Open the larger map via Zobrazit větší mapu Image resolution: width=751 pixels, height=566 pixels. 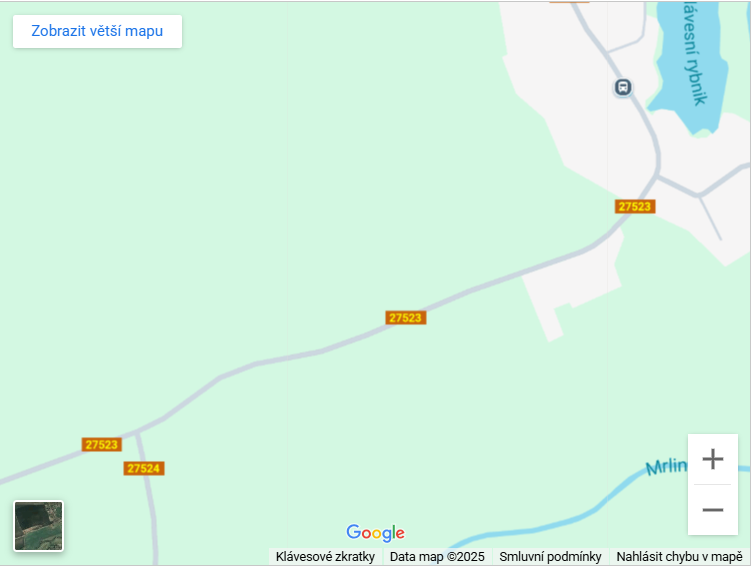click(x=97, y=31)
